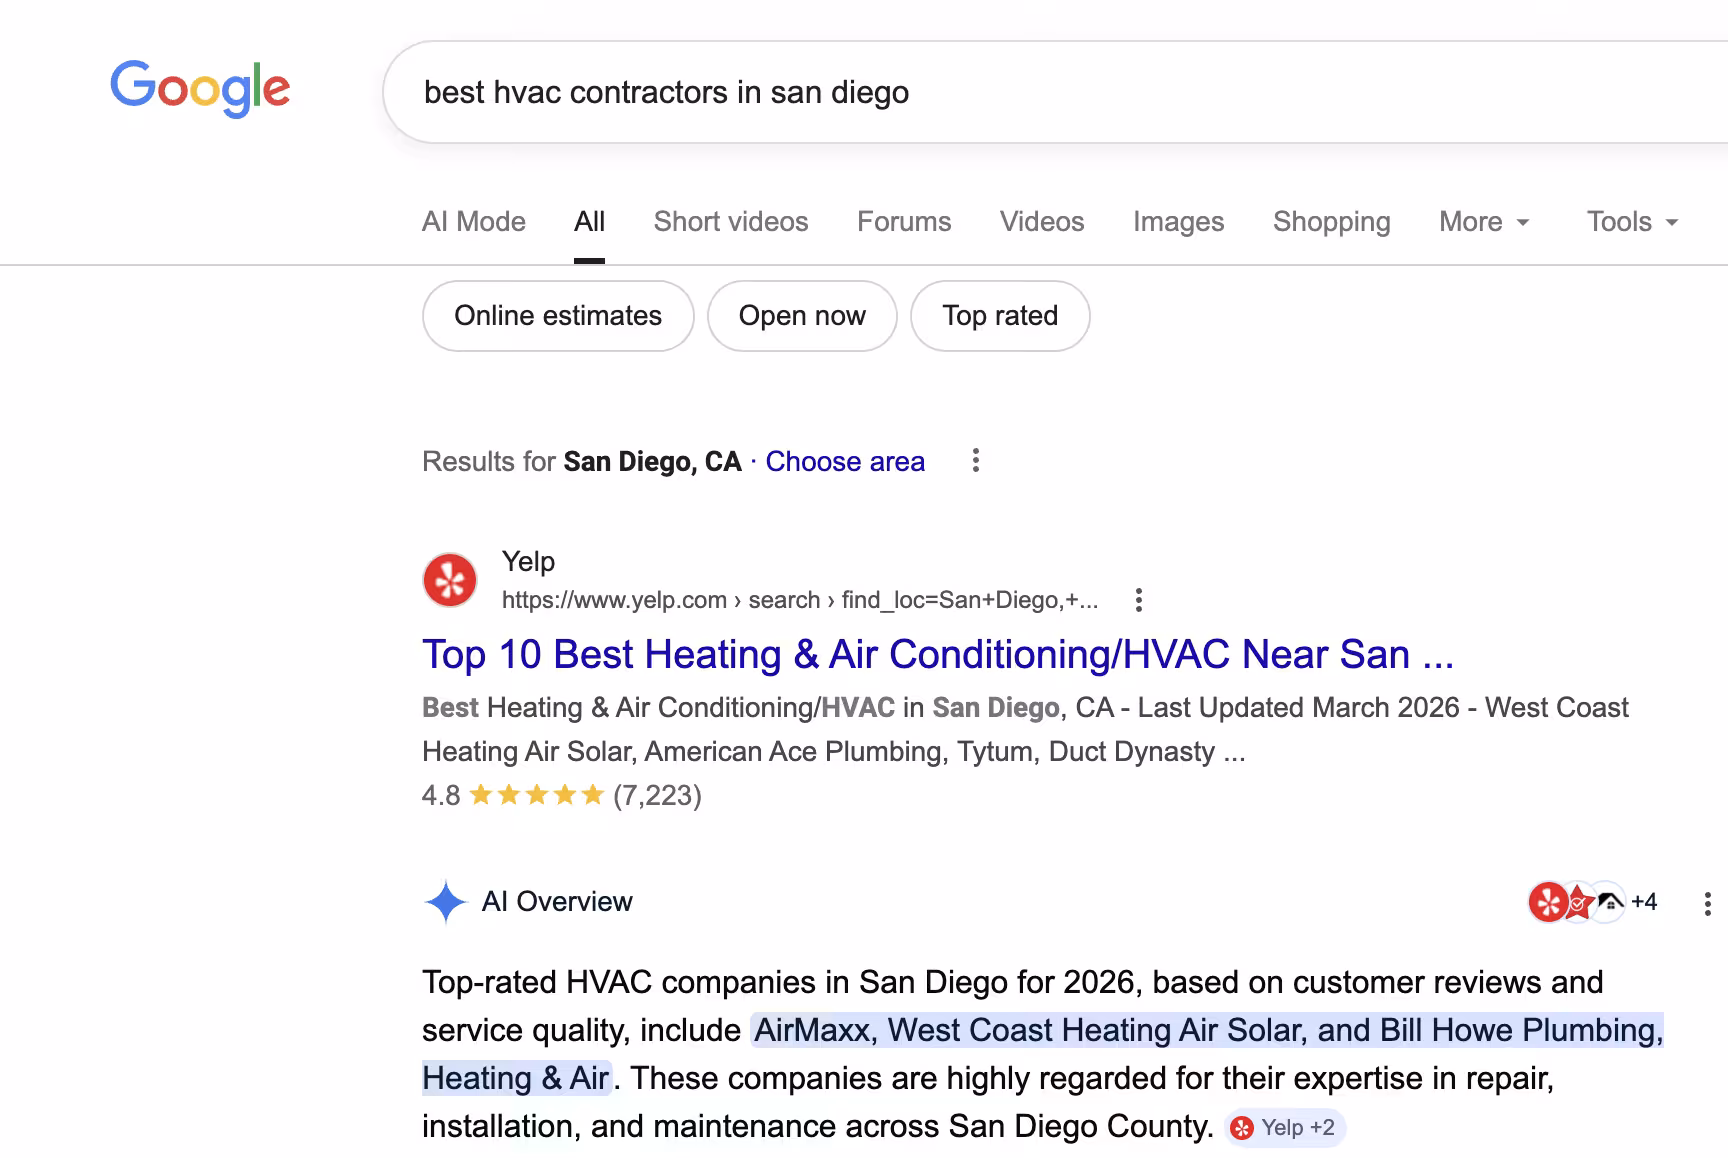The width and height of the screenshot is (1728, 1158).
Task: Open the Short videos tab
Action: (x=731, y=222)
